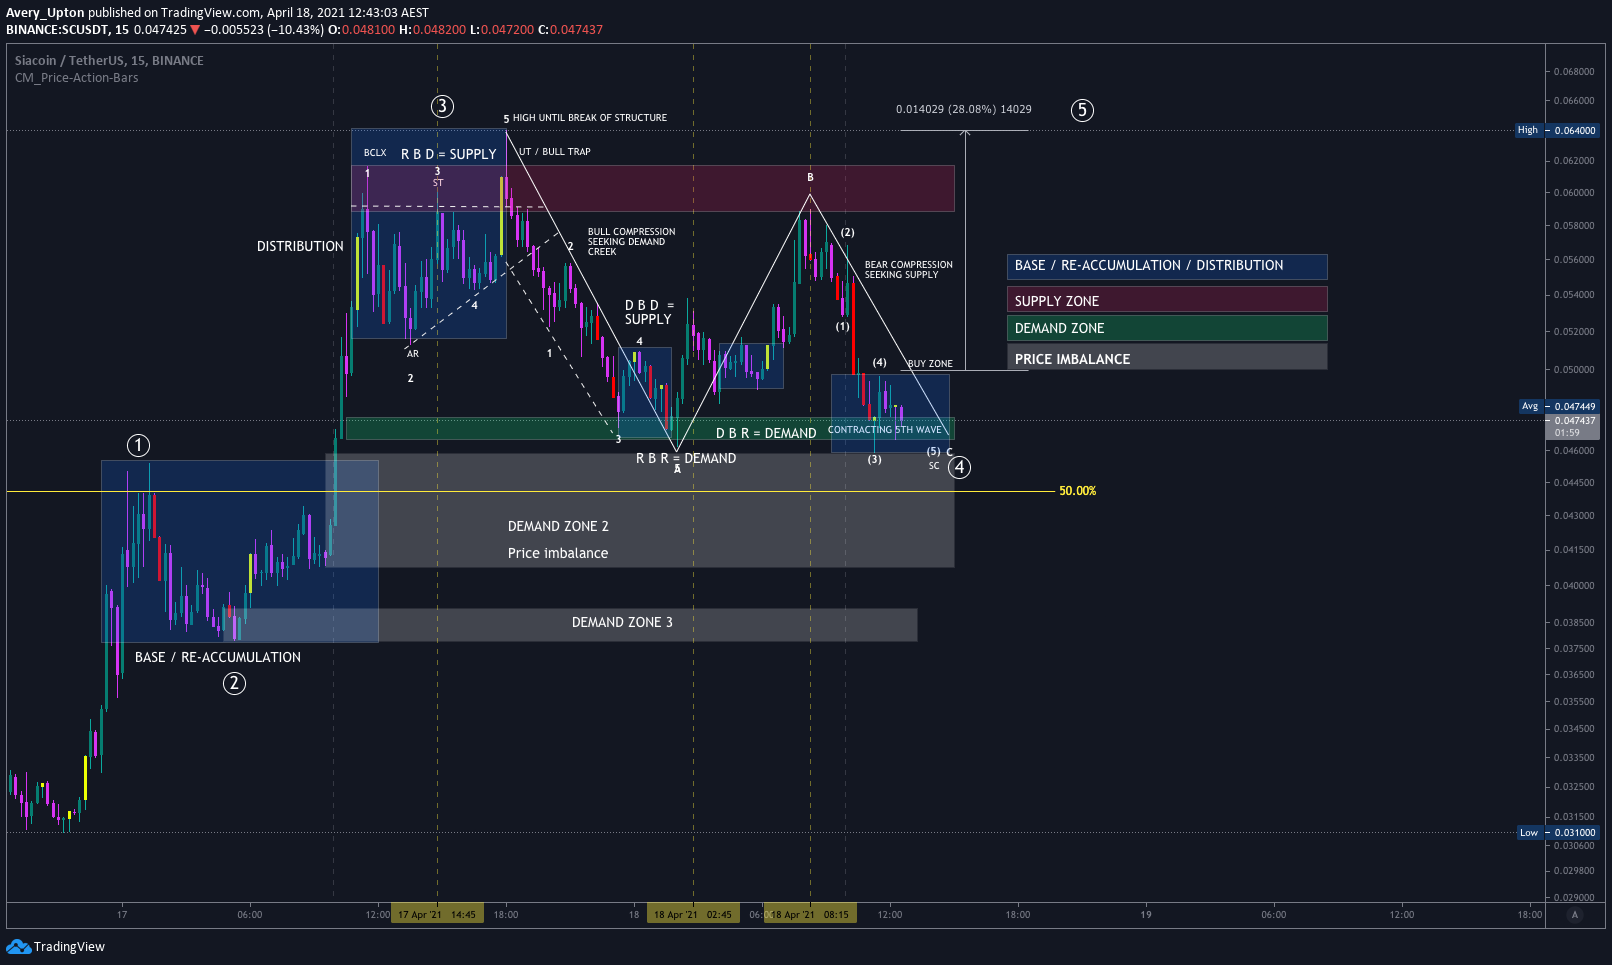
Task: Click the TradingView logo icon
Action: pos(18,946)
